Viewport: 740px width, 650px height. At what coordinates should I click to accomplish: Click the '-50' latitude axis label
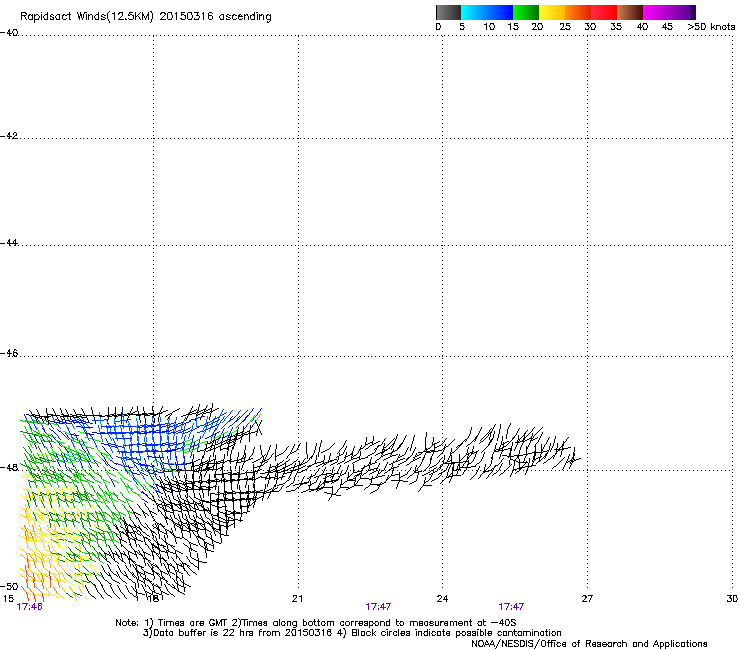(x=9, y=586)
